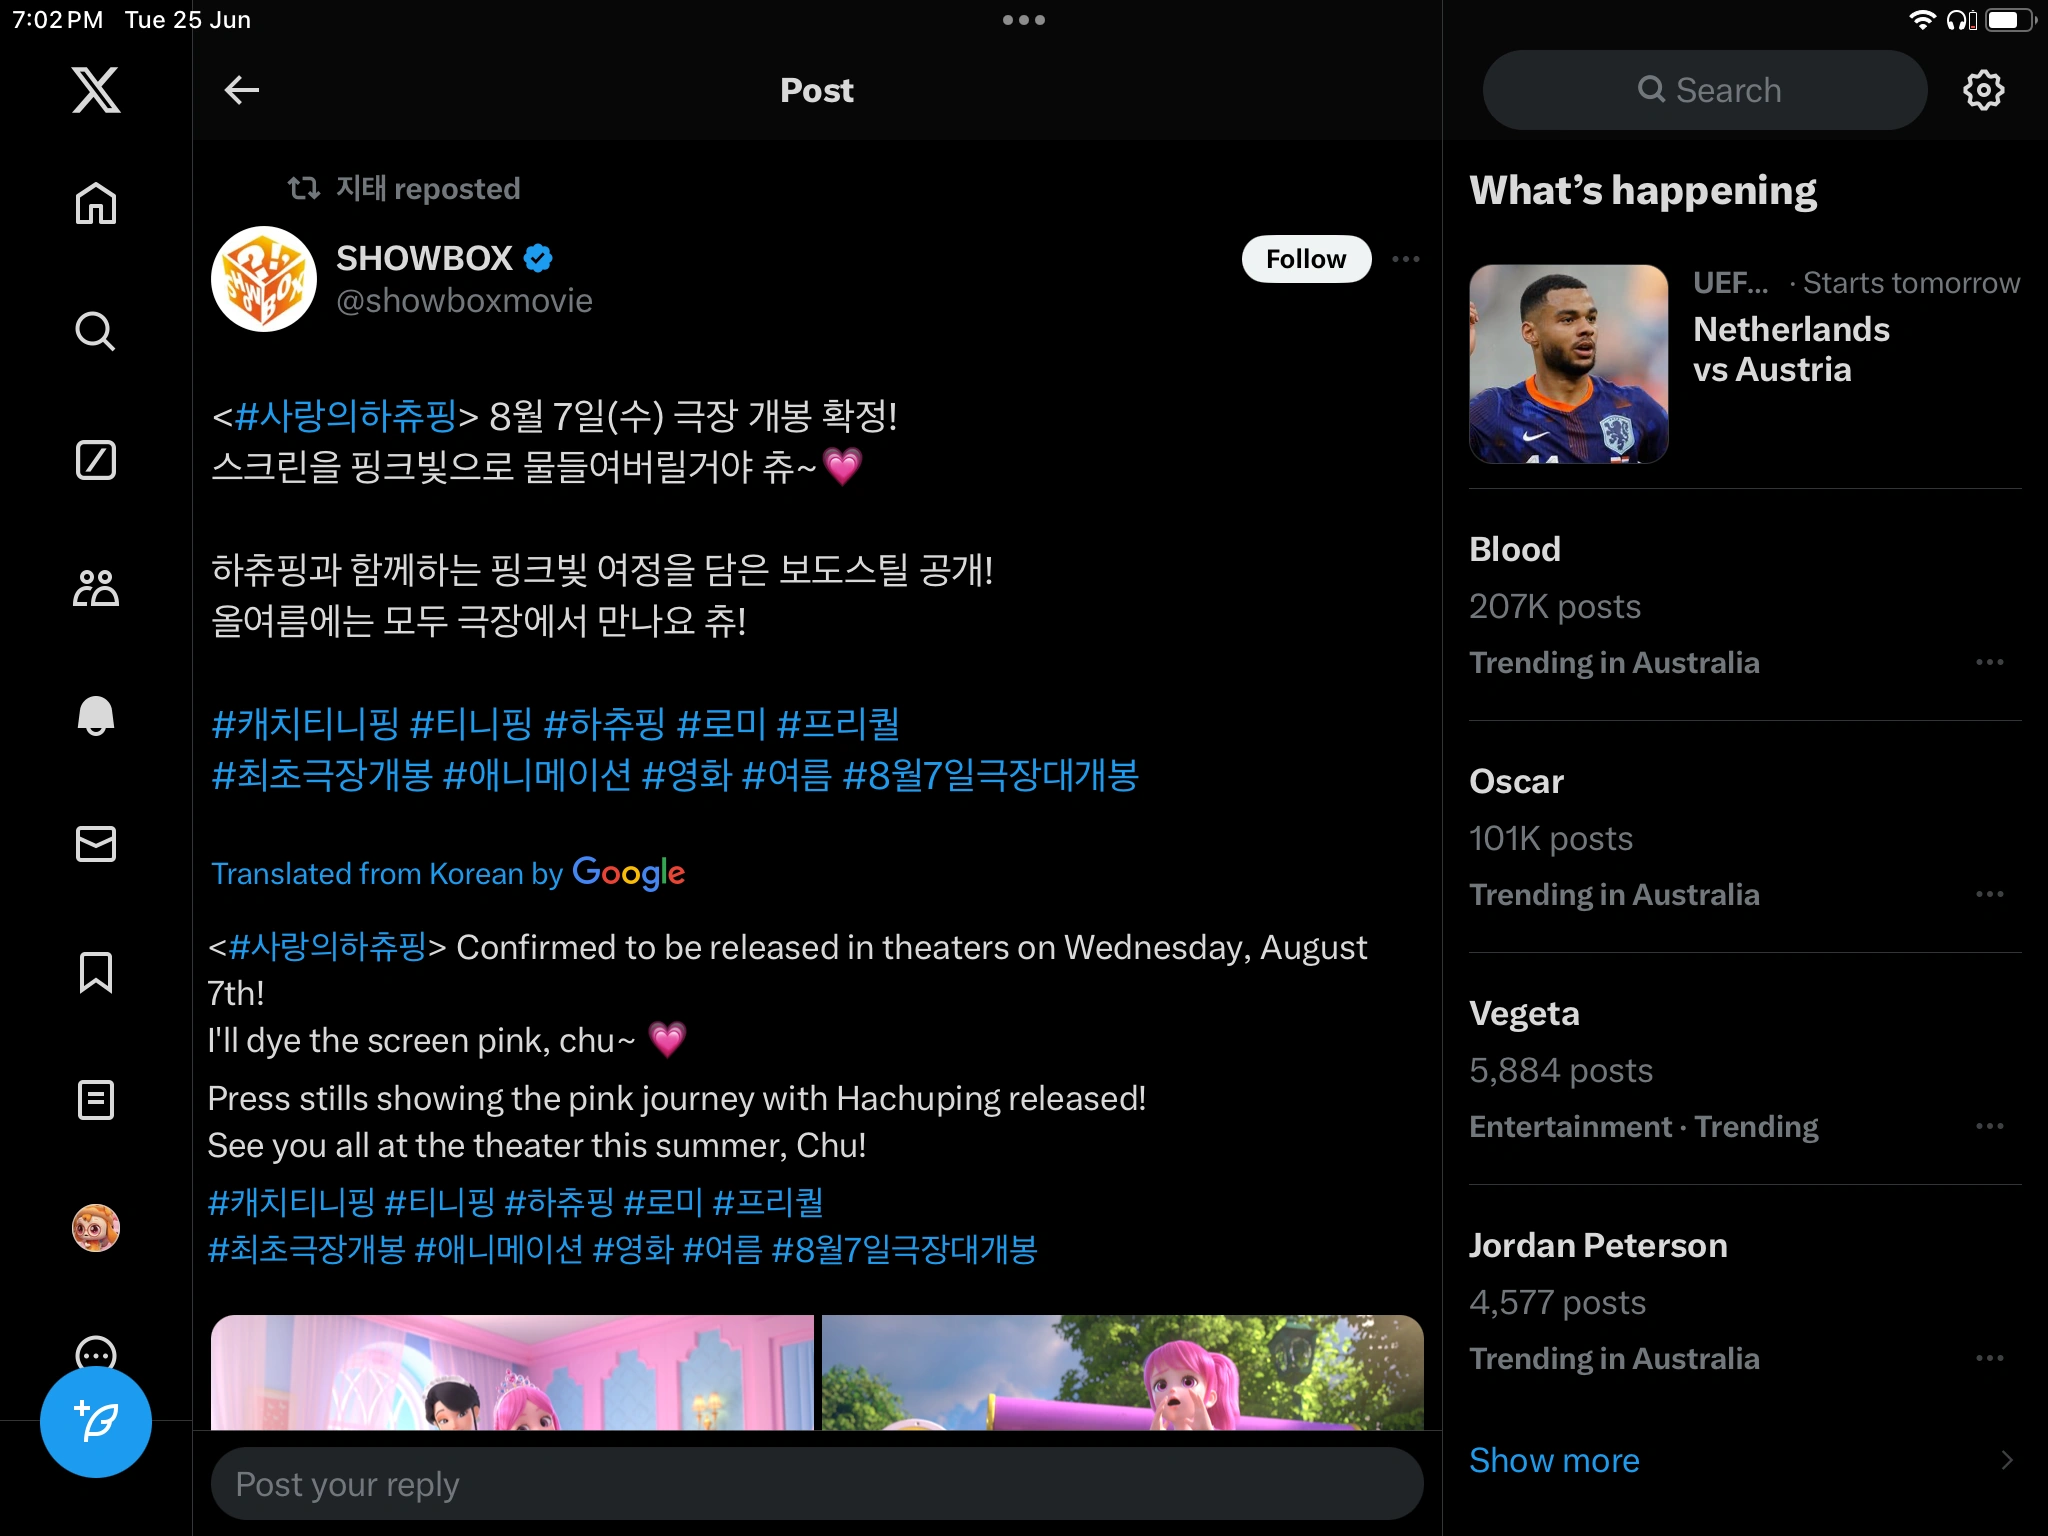Open Bookmarks icon in sidebar
Viewport: 2048px width, 1536px height.
click(96, 972)
